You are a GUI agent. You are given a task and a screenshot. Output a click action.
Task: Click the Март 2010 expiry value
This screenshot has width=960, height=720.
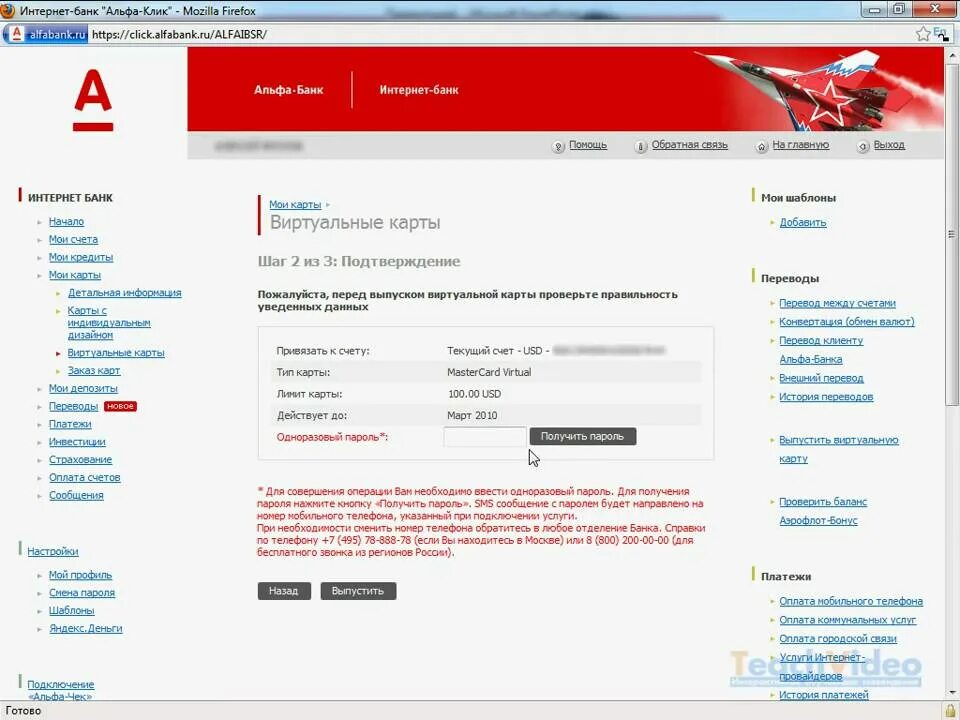tap(472, 415)
